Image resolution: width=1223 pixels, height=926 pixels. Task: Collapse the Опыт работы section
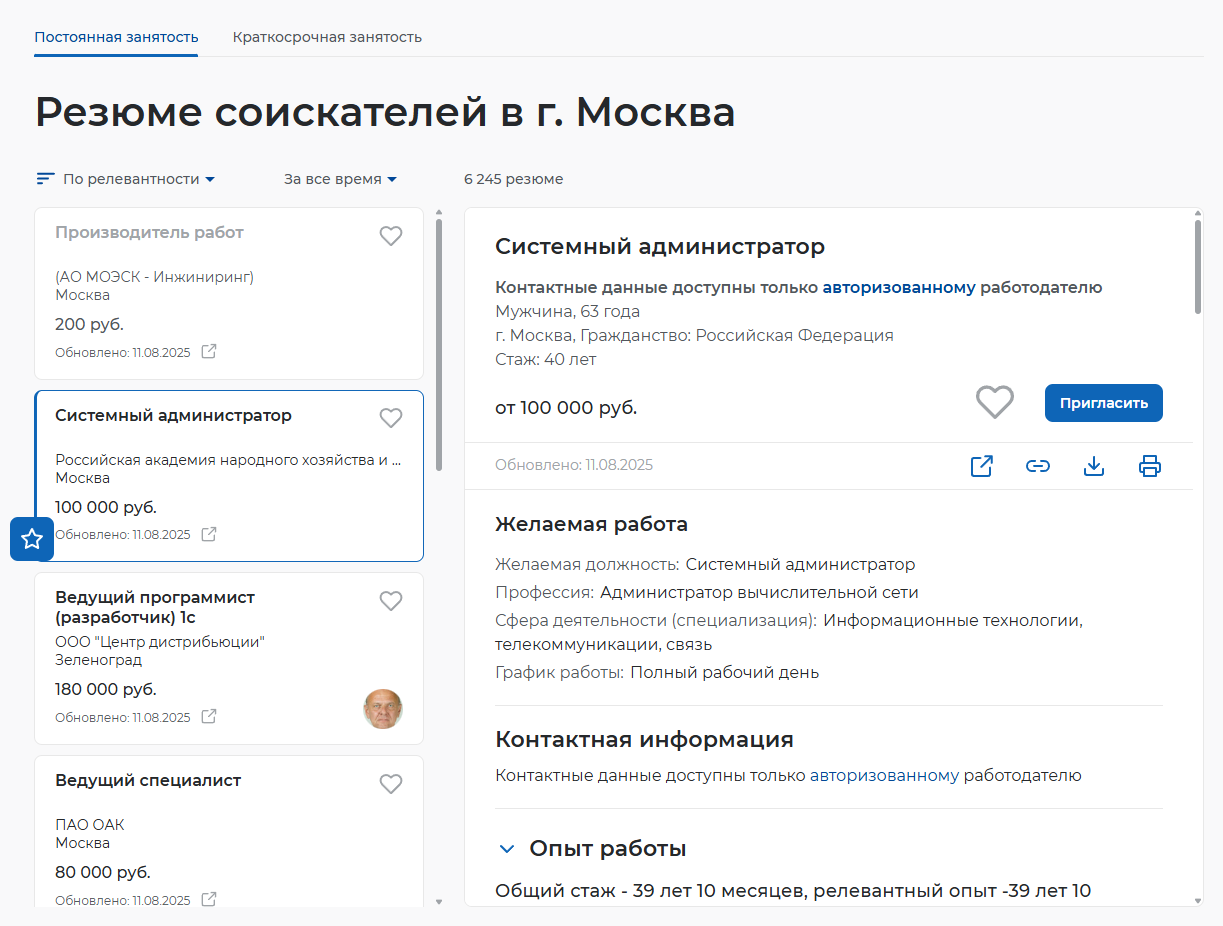coord(507,849)
